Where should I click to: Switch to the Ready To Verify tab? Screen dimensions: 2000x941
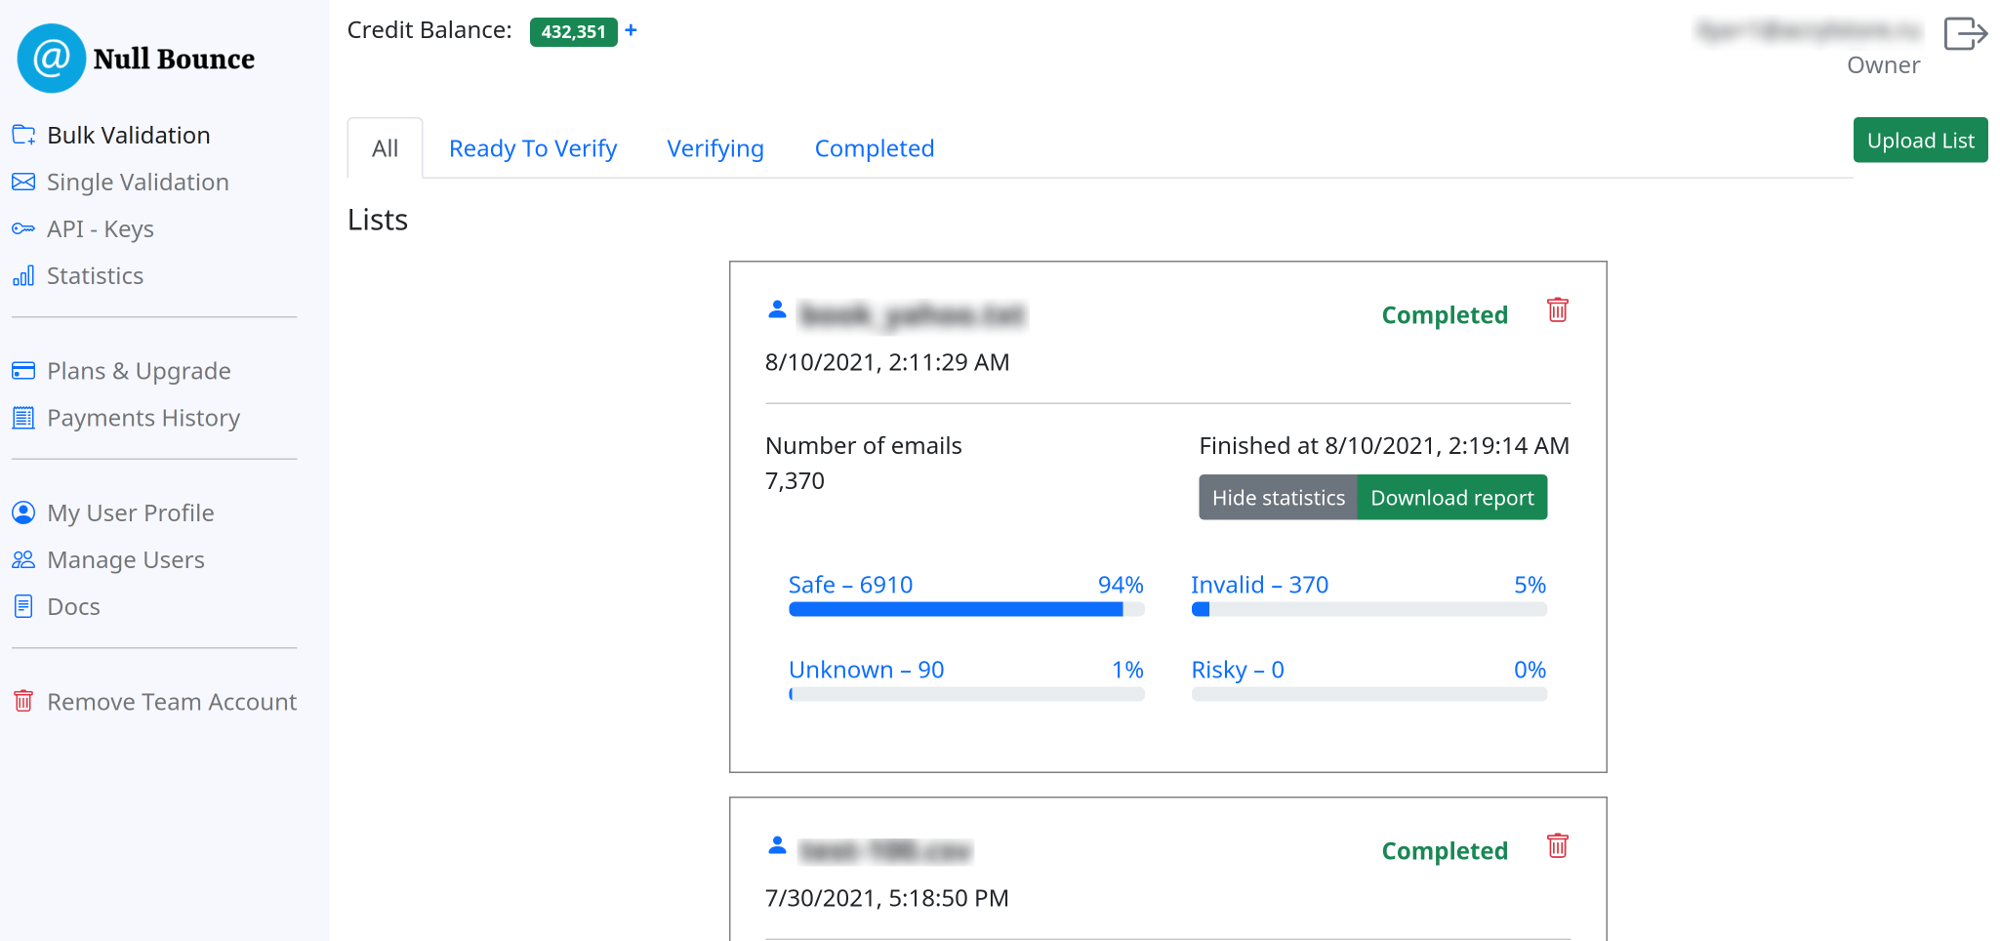(x=533, y=148)
